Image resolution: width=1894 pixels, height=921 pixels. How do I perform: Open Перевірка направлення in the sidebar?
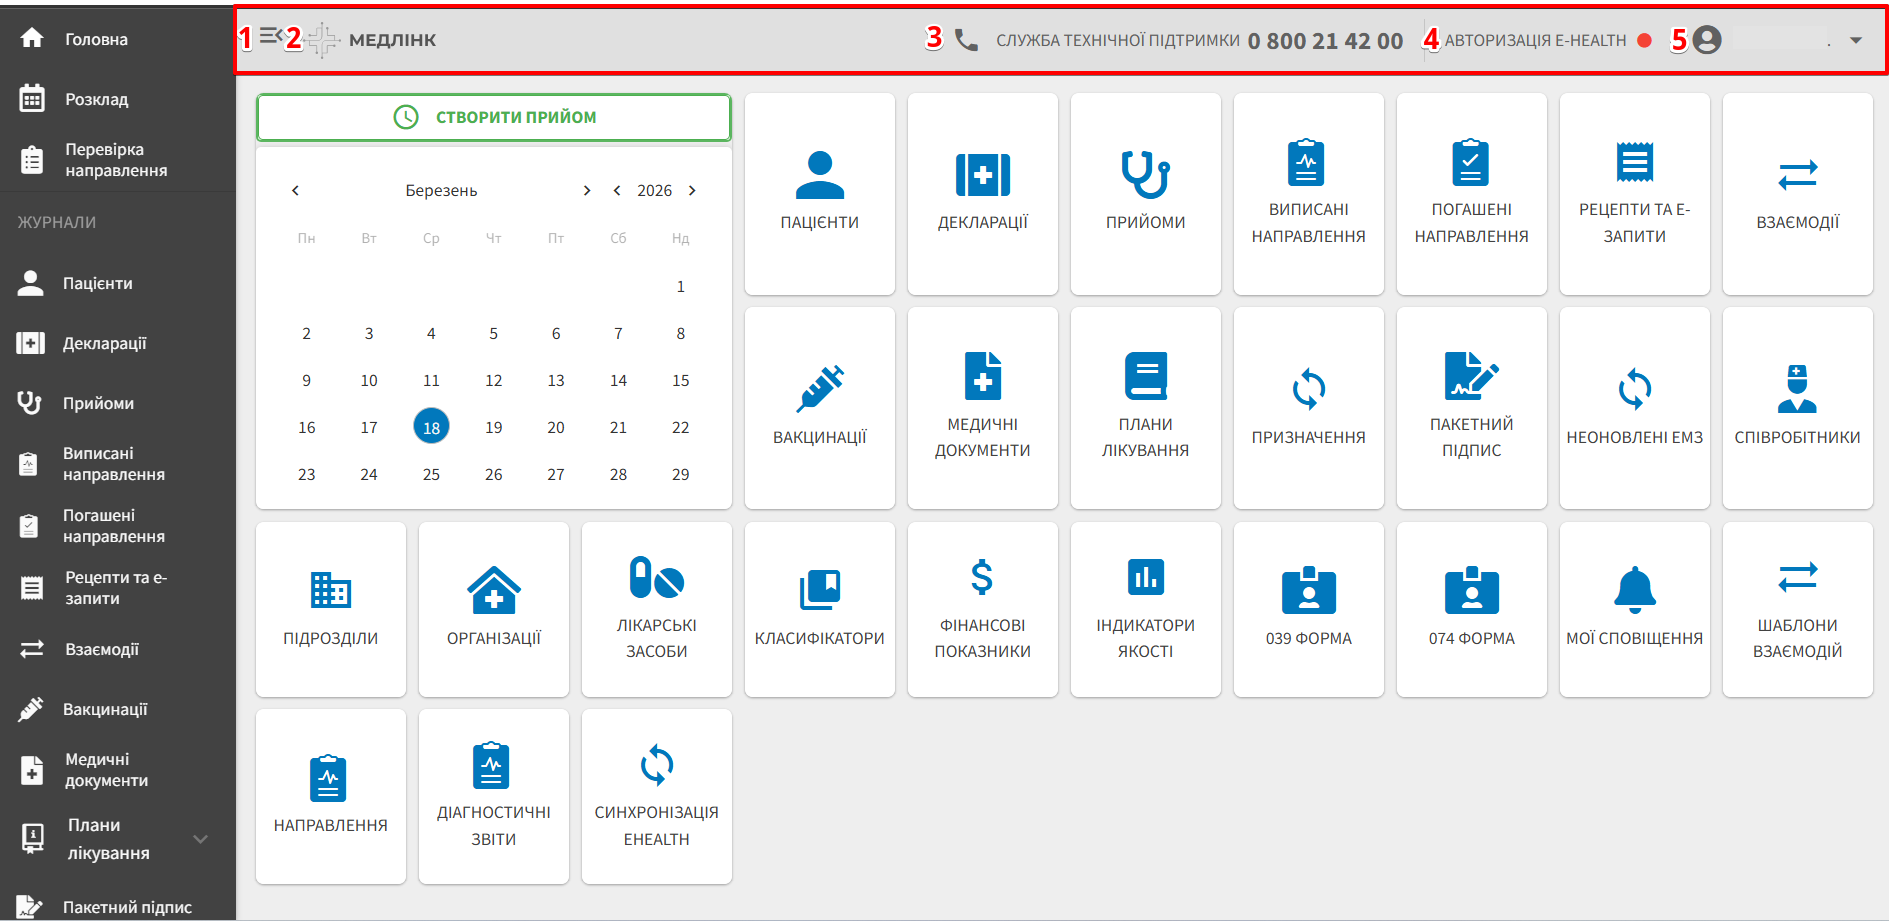click(116, 160)
